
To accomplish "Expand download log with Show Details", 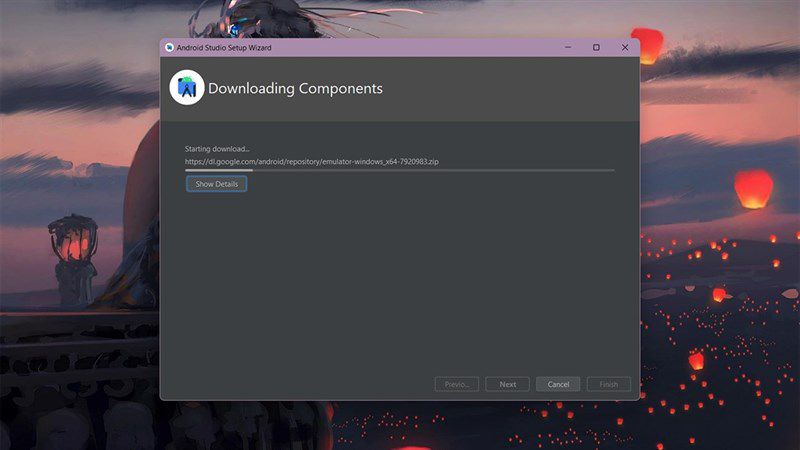I will click(216, 184).
